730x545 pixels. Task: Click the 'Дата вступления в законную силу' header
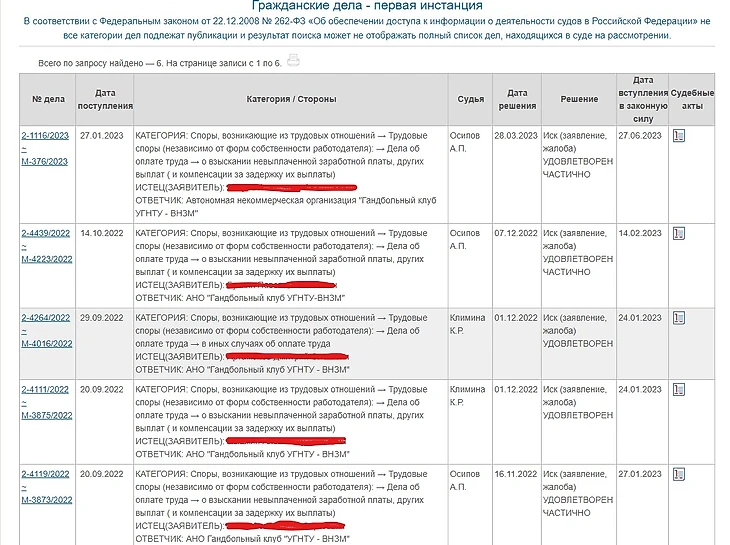coord(642,99)
